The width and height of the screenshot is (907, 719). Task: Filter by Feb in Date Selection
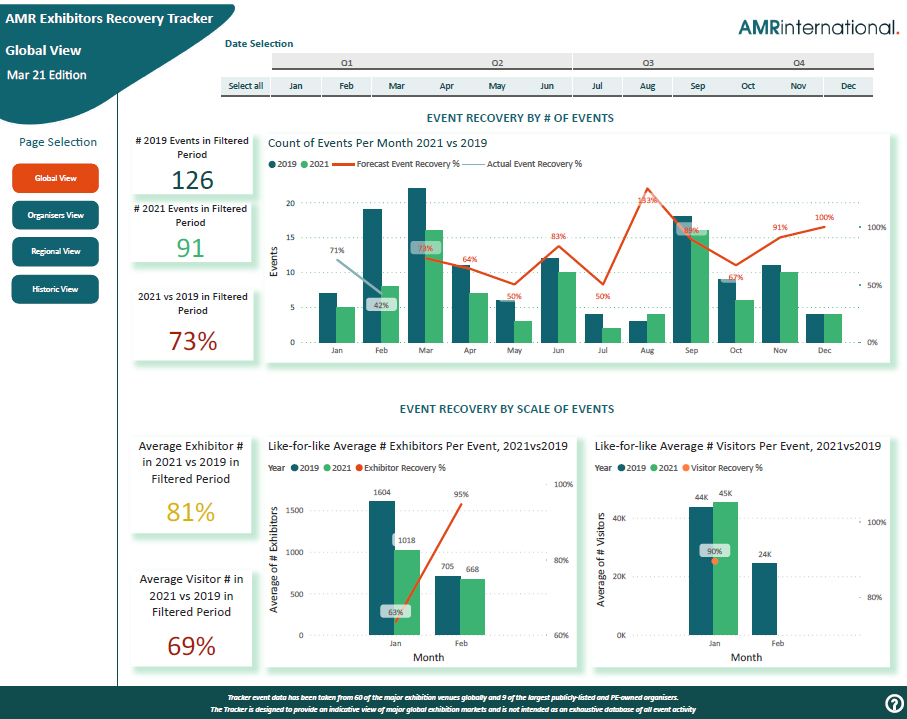pos(346,86)
